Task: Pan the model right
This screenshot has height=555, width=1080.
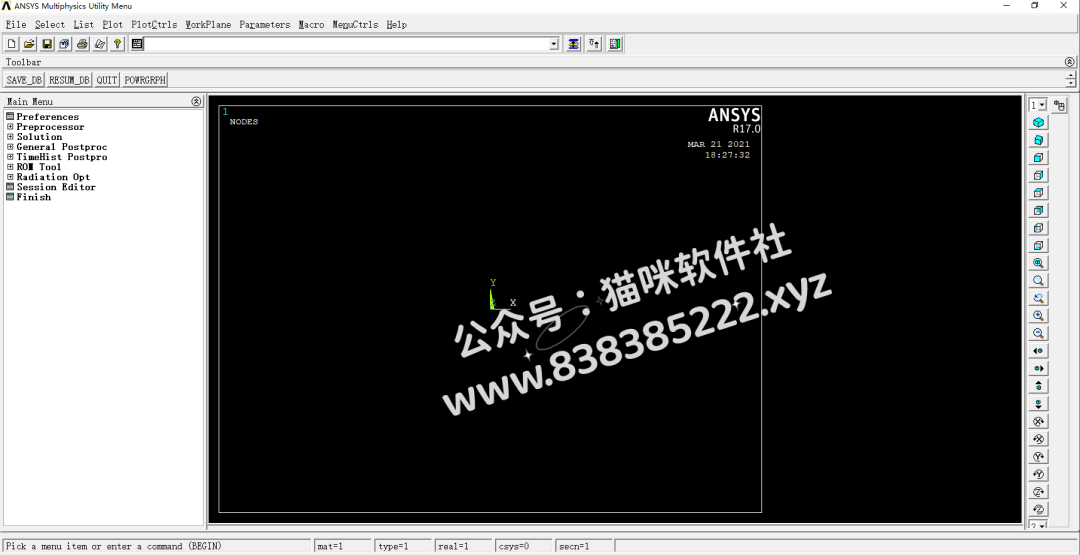Action: point(1039,368)
